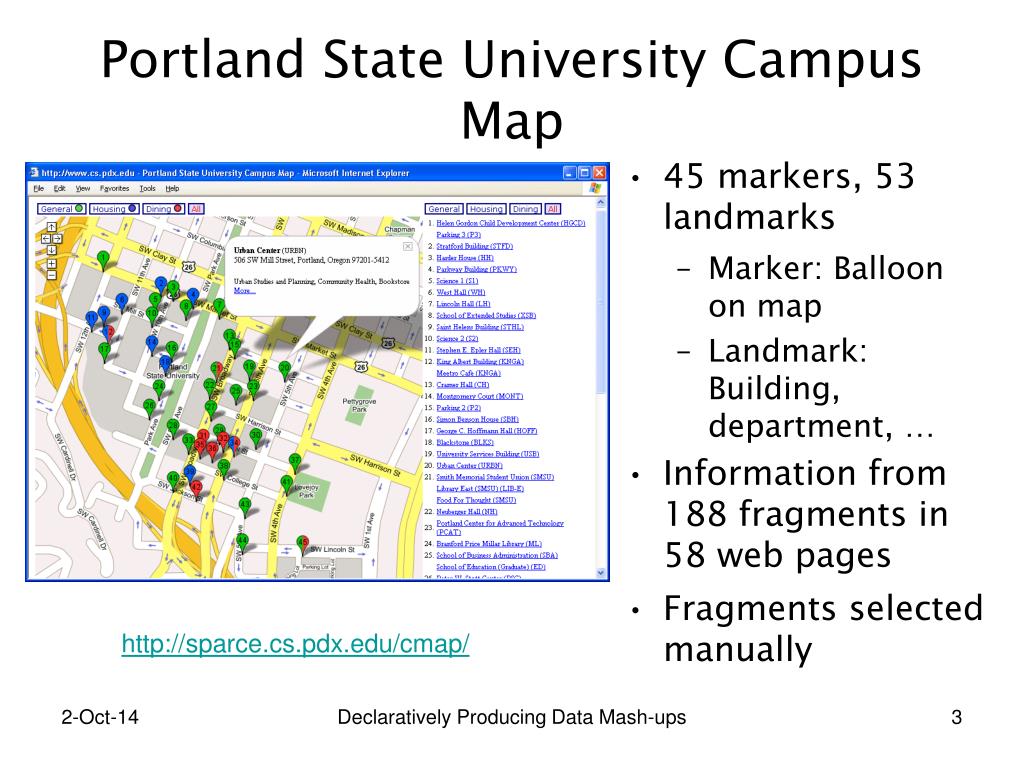The height and width of the screenshot is (768, 1024).
Task: Select green map marker number 26
Action: pos(150,408)
